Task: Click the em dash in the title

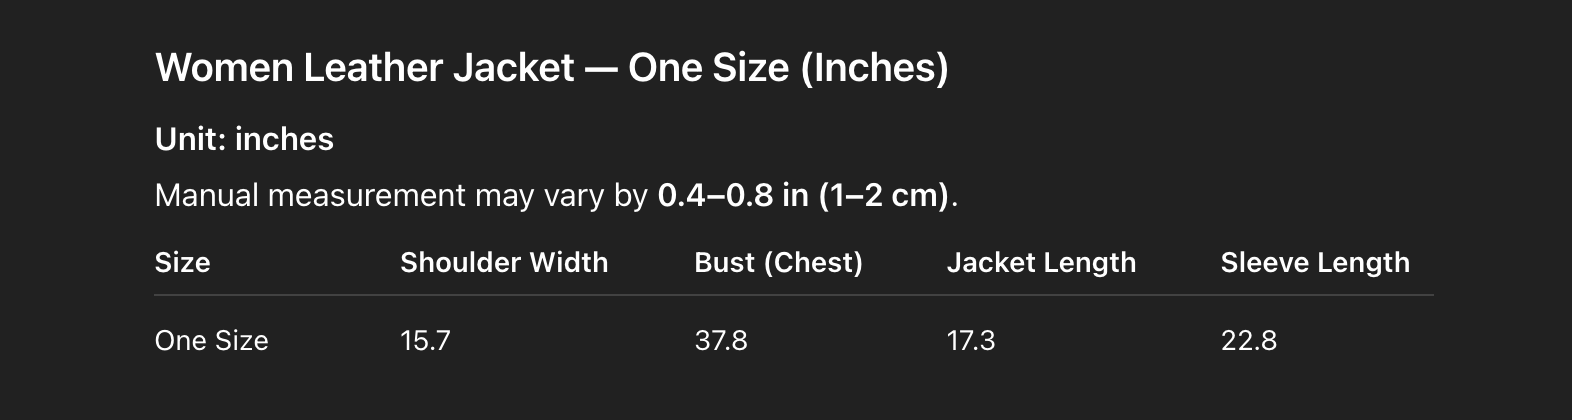Action: point(601,68)
